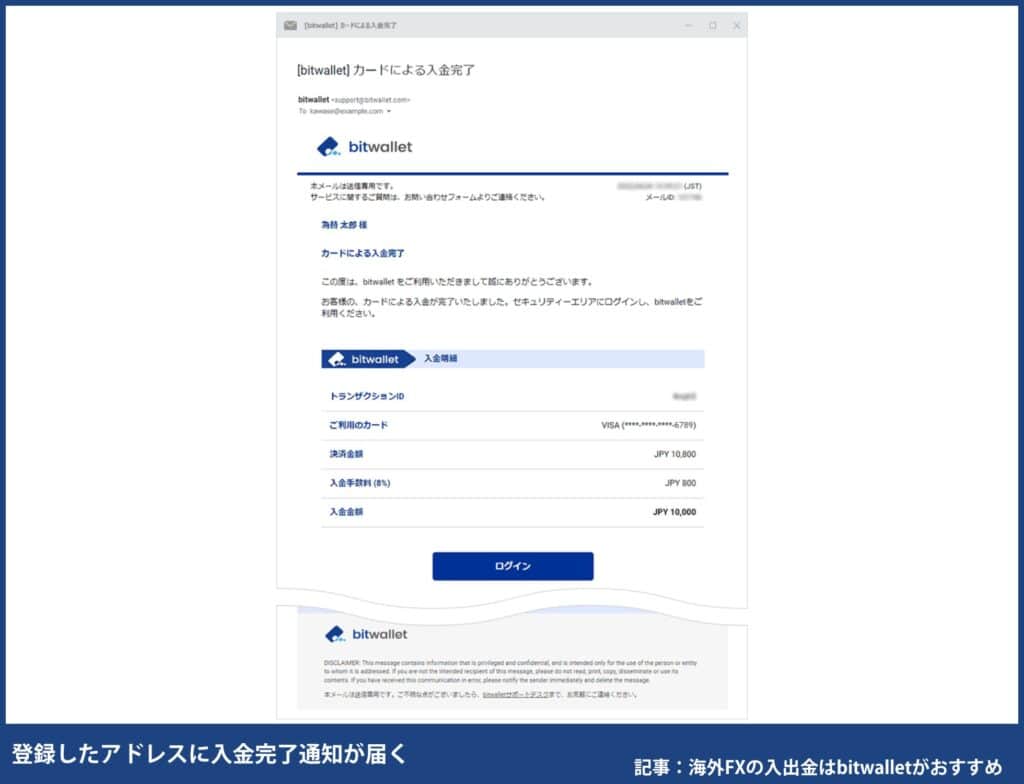Click the bitwallet logo in the email header

tap(364, 147)
